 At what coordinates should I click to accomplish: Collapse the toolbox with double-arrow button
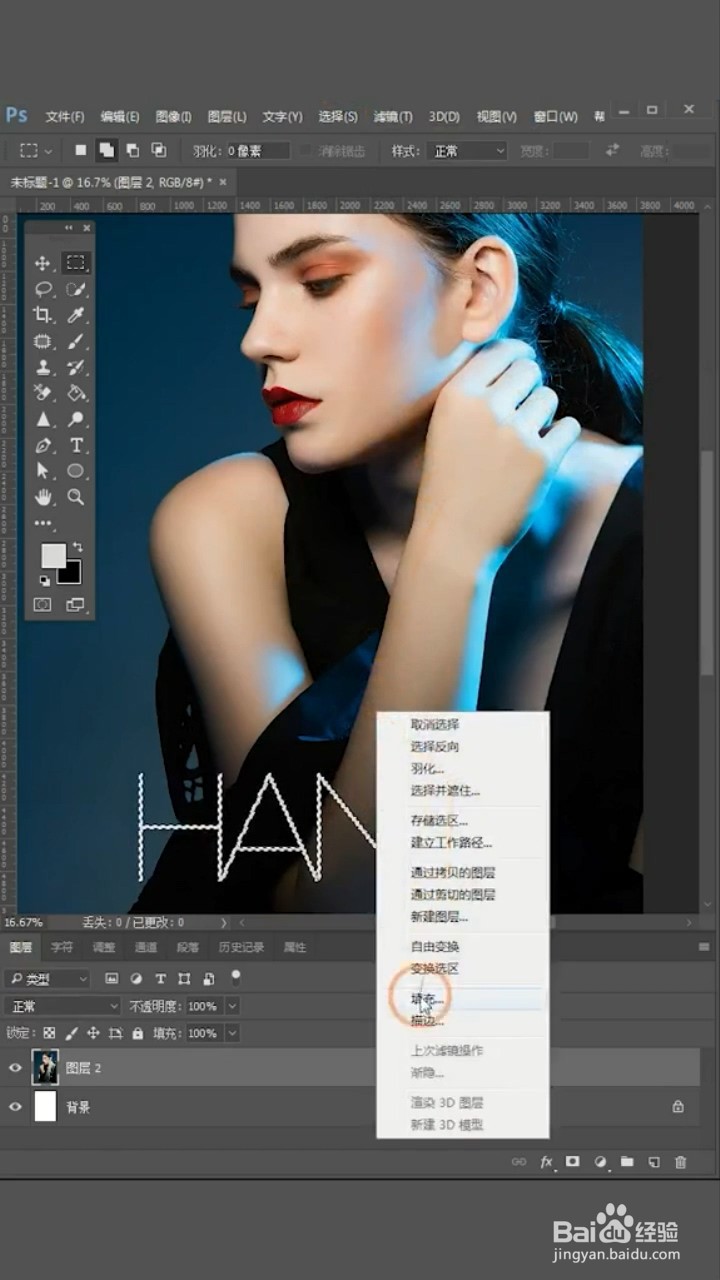point(69,228)
